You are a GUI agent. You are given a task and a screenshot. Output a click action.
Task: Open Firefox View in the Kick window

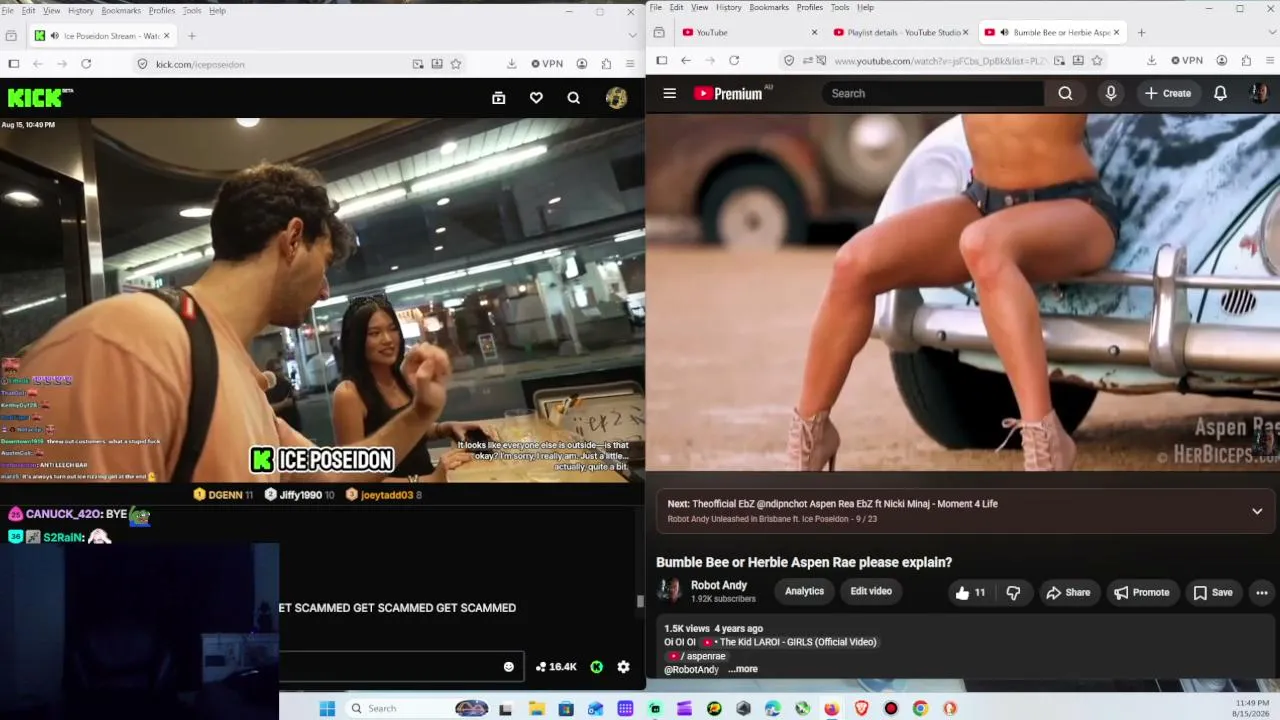coord(11,36)
